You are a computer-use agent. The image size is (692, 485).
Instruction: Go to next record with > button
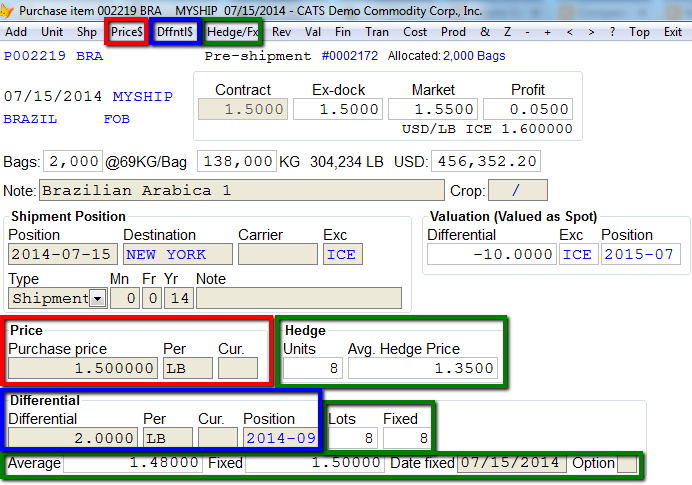coord(591,32)
